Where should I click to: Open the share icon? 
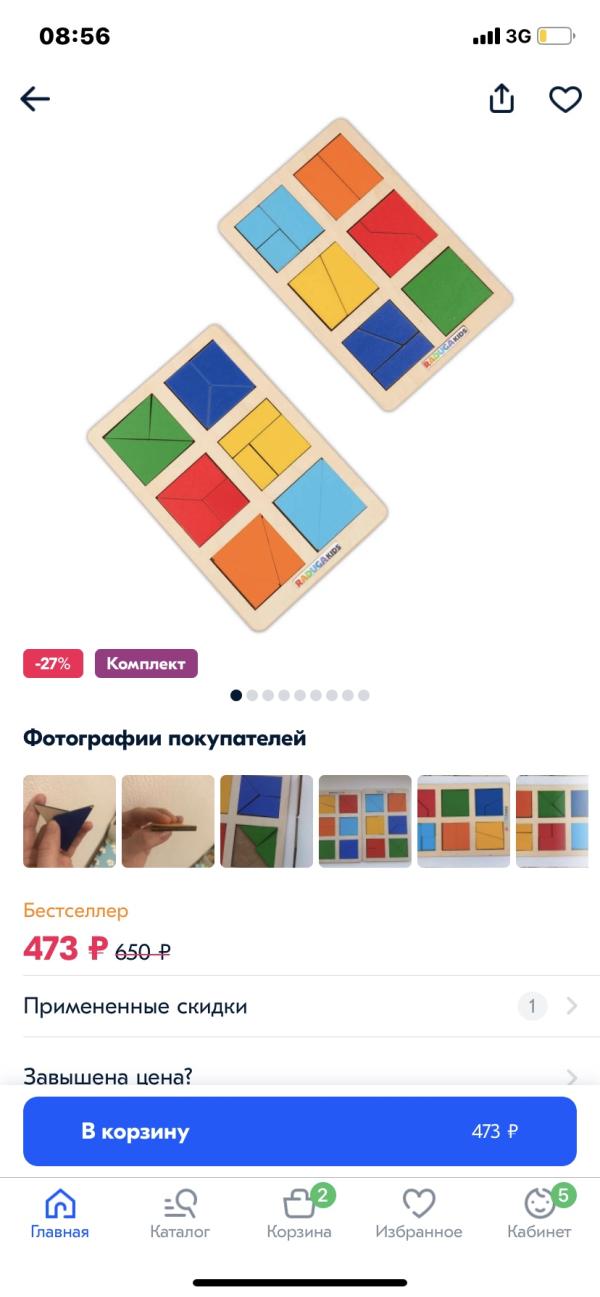pos(501,98)
